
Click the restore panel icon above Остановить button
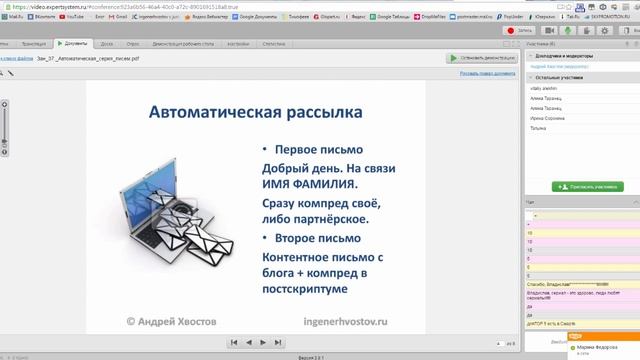(x=507, y=44)
